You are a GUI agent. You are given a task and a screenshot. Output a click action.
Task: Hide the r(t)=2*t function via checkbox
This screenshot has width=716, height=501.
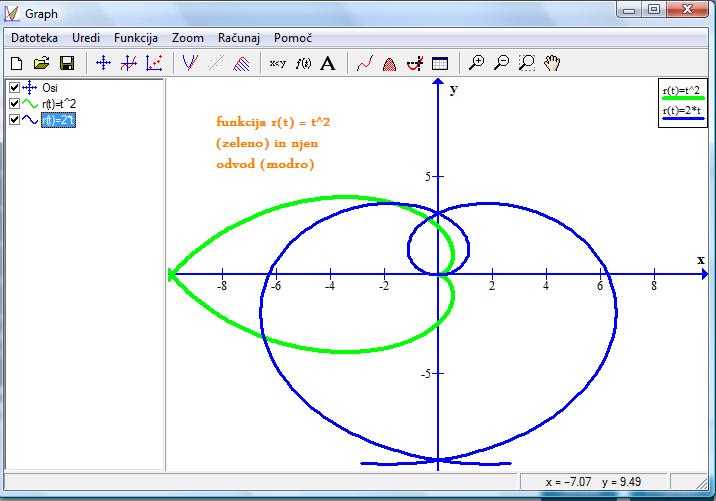pyautogui.click(x=14, y=120)
